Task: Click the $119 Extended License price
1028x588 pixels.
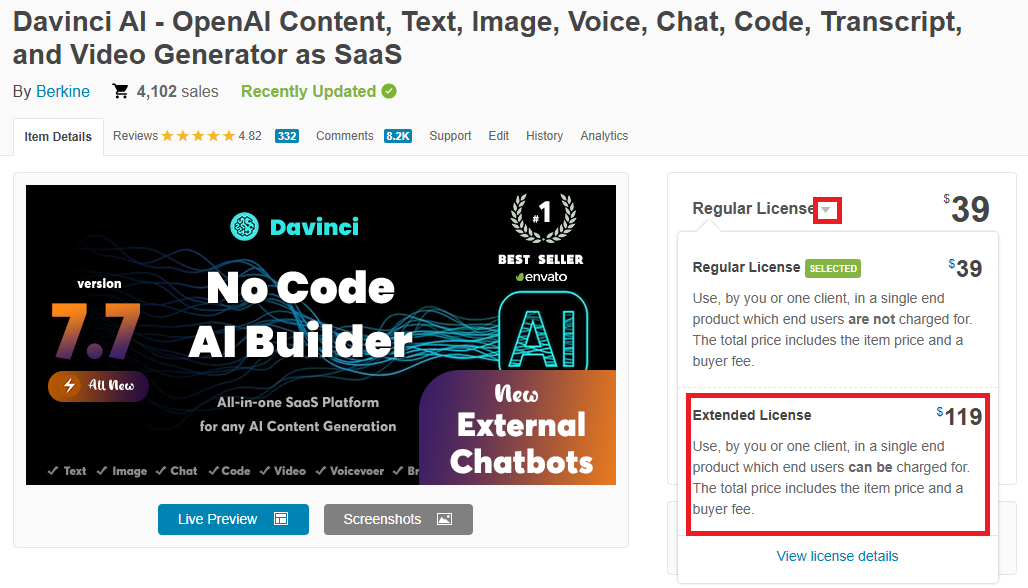Action: coord(959,416)
